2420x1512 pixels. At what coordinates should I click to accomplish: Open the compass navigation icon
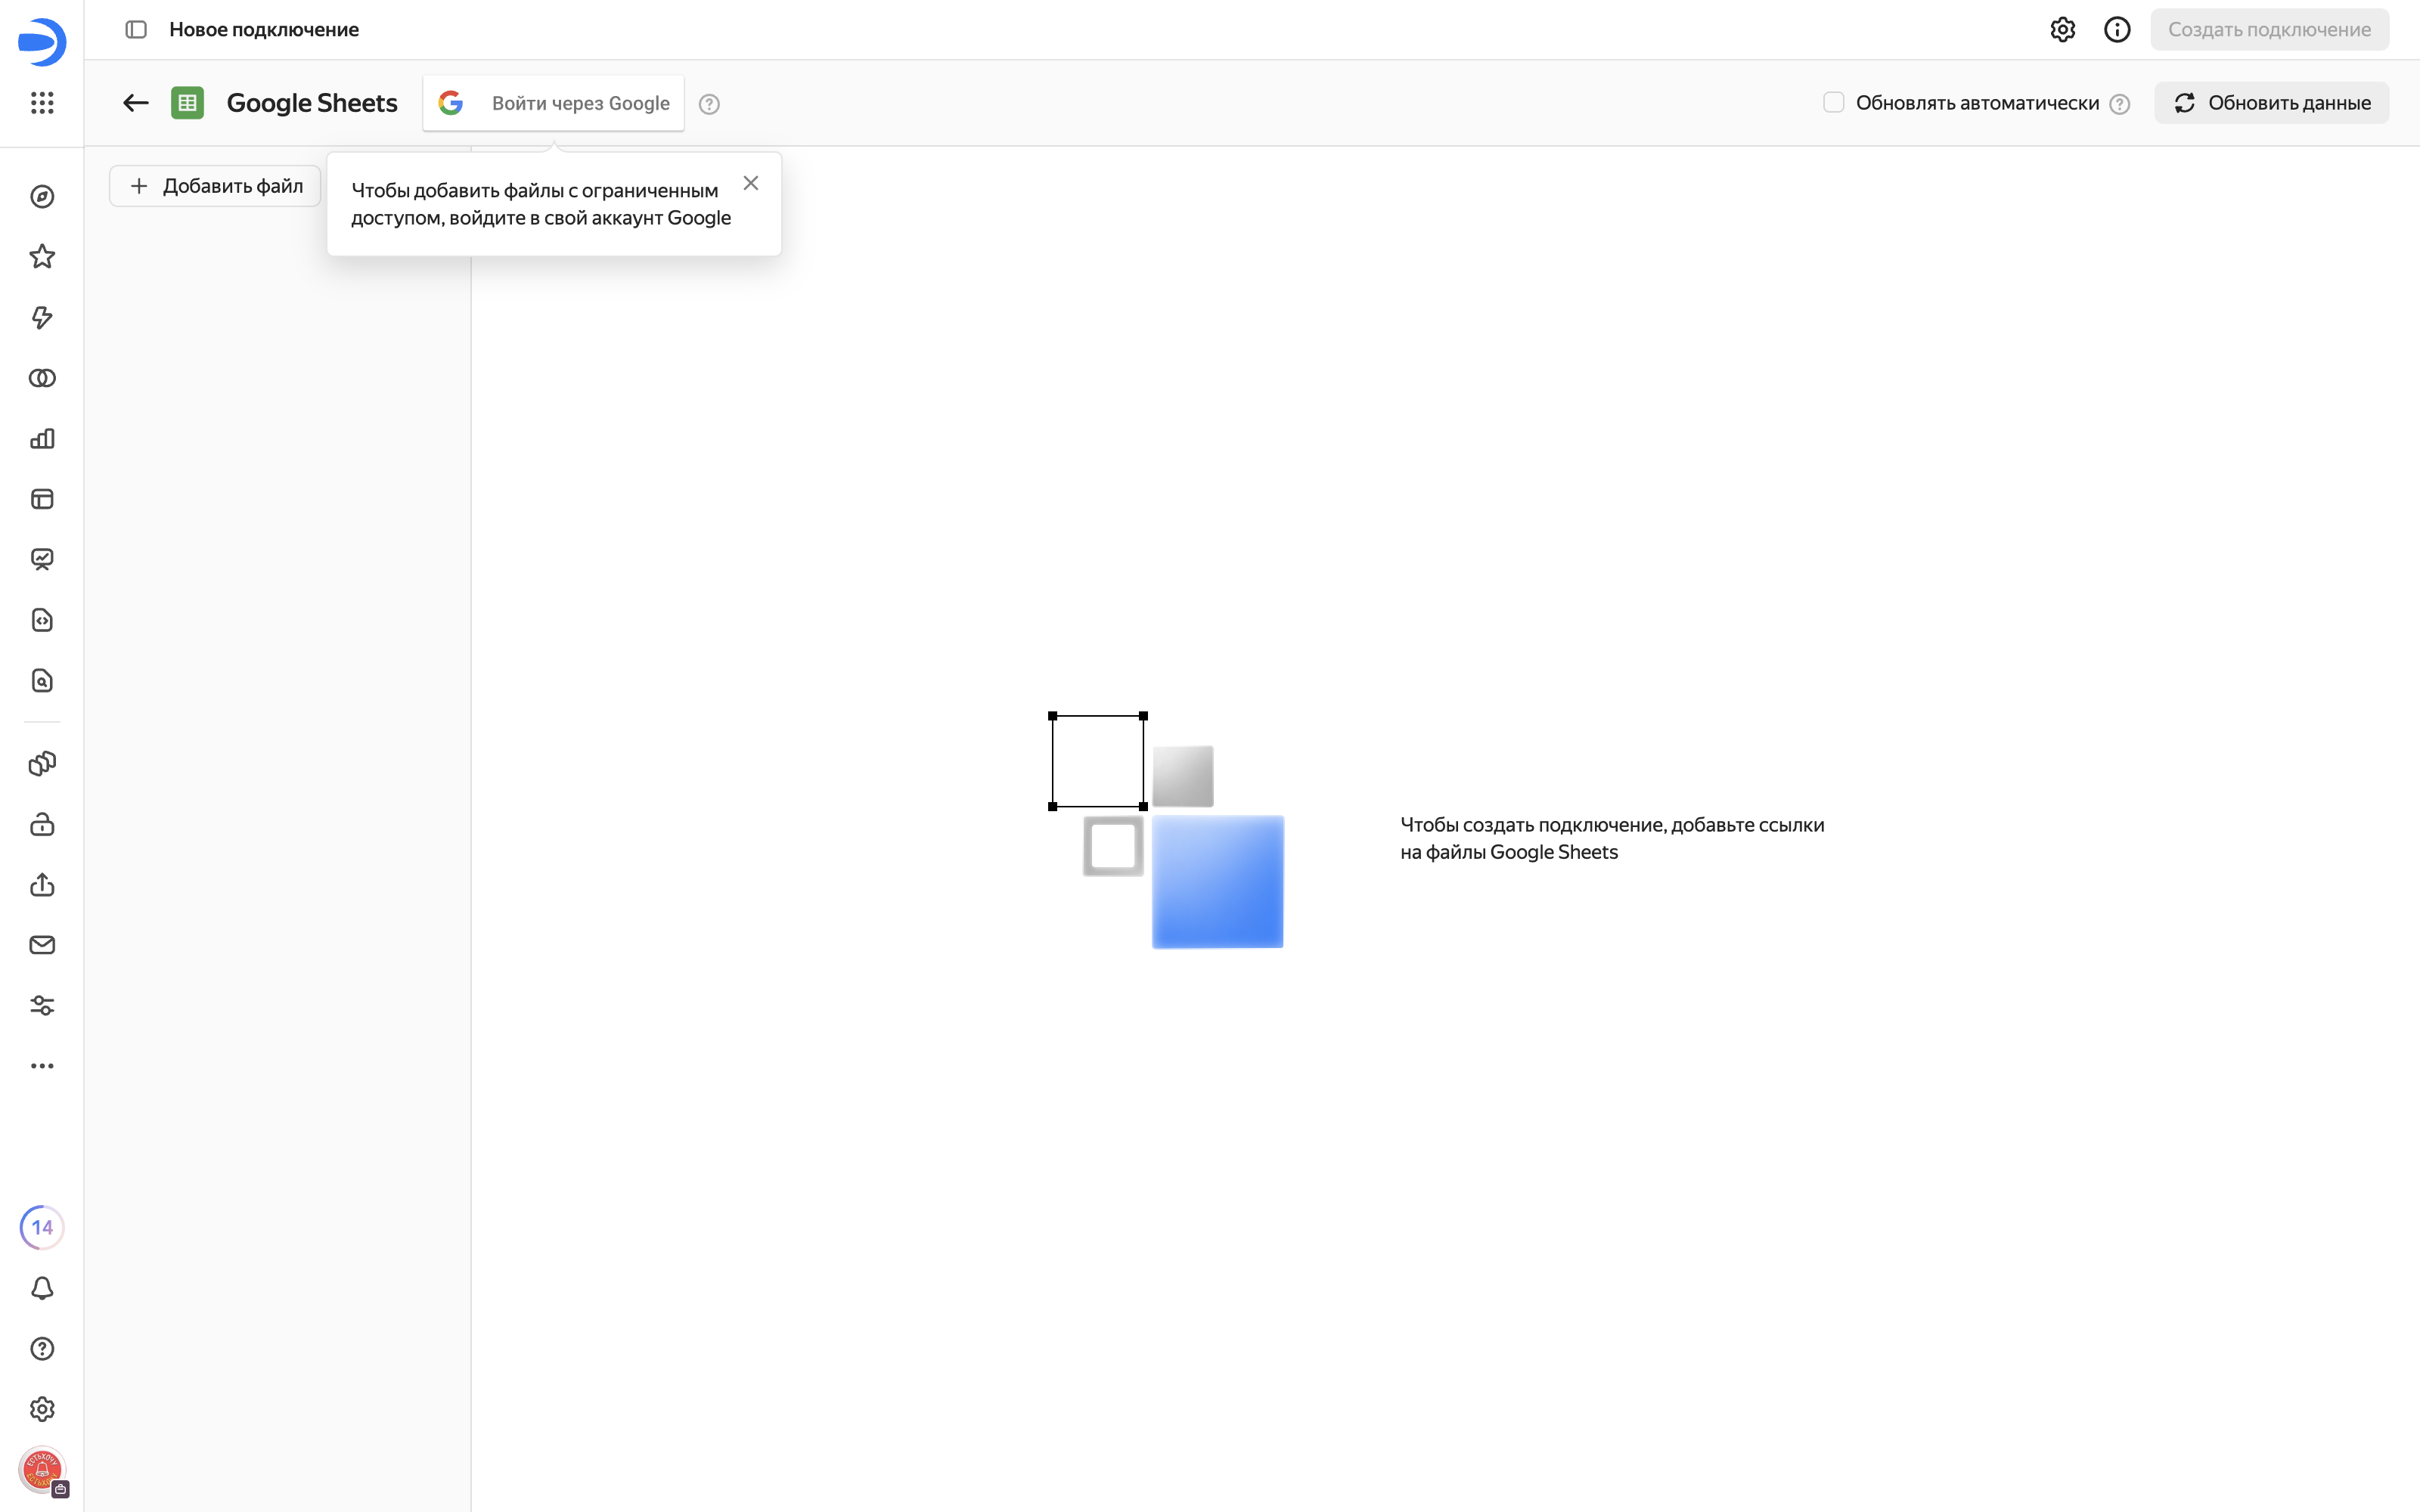click(x=42, y=197)
